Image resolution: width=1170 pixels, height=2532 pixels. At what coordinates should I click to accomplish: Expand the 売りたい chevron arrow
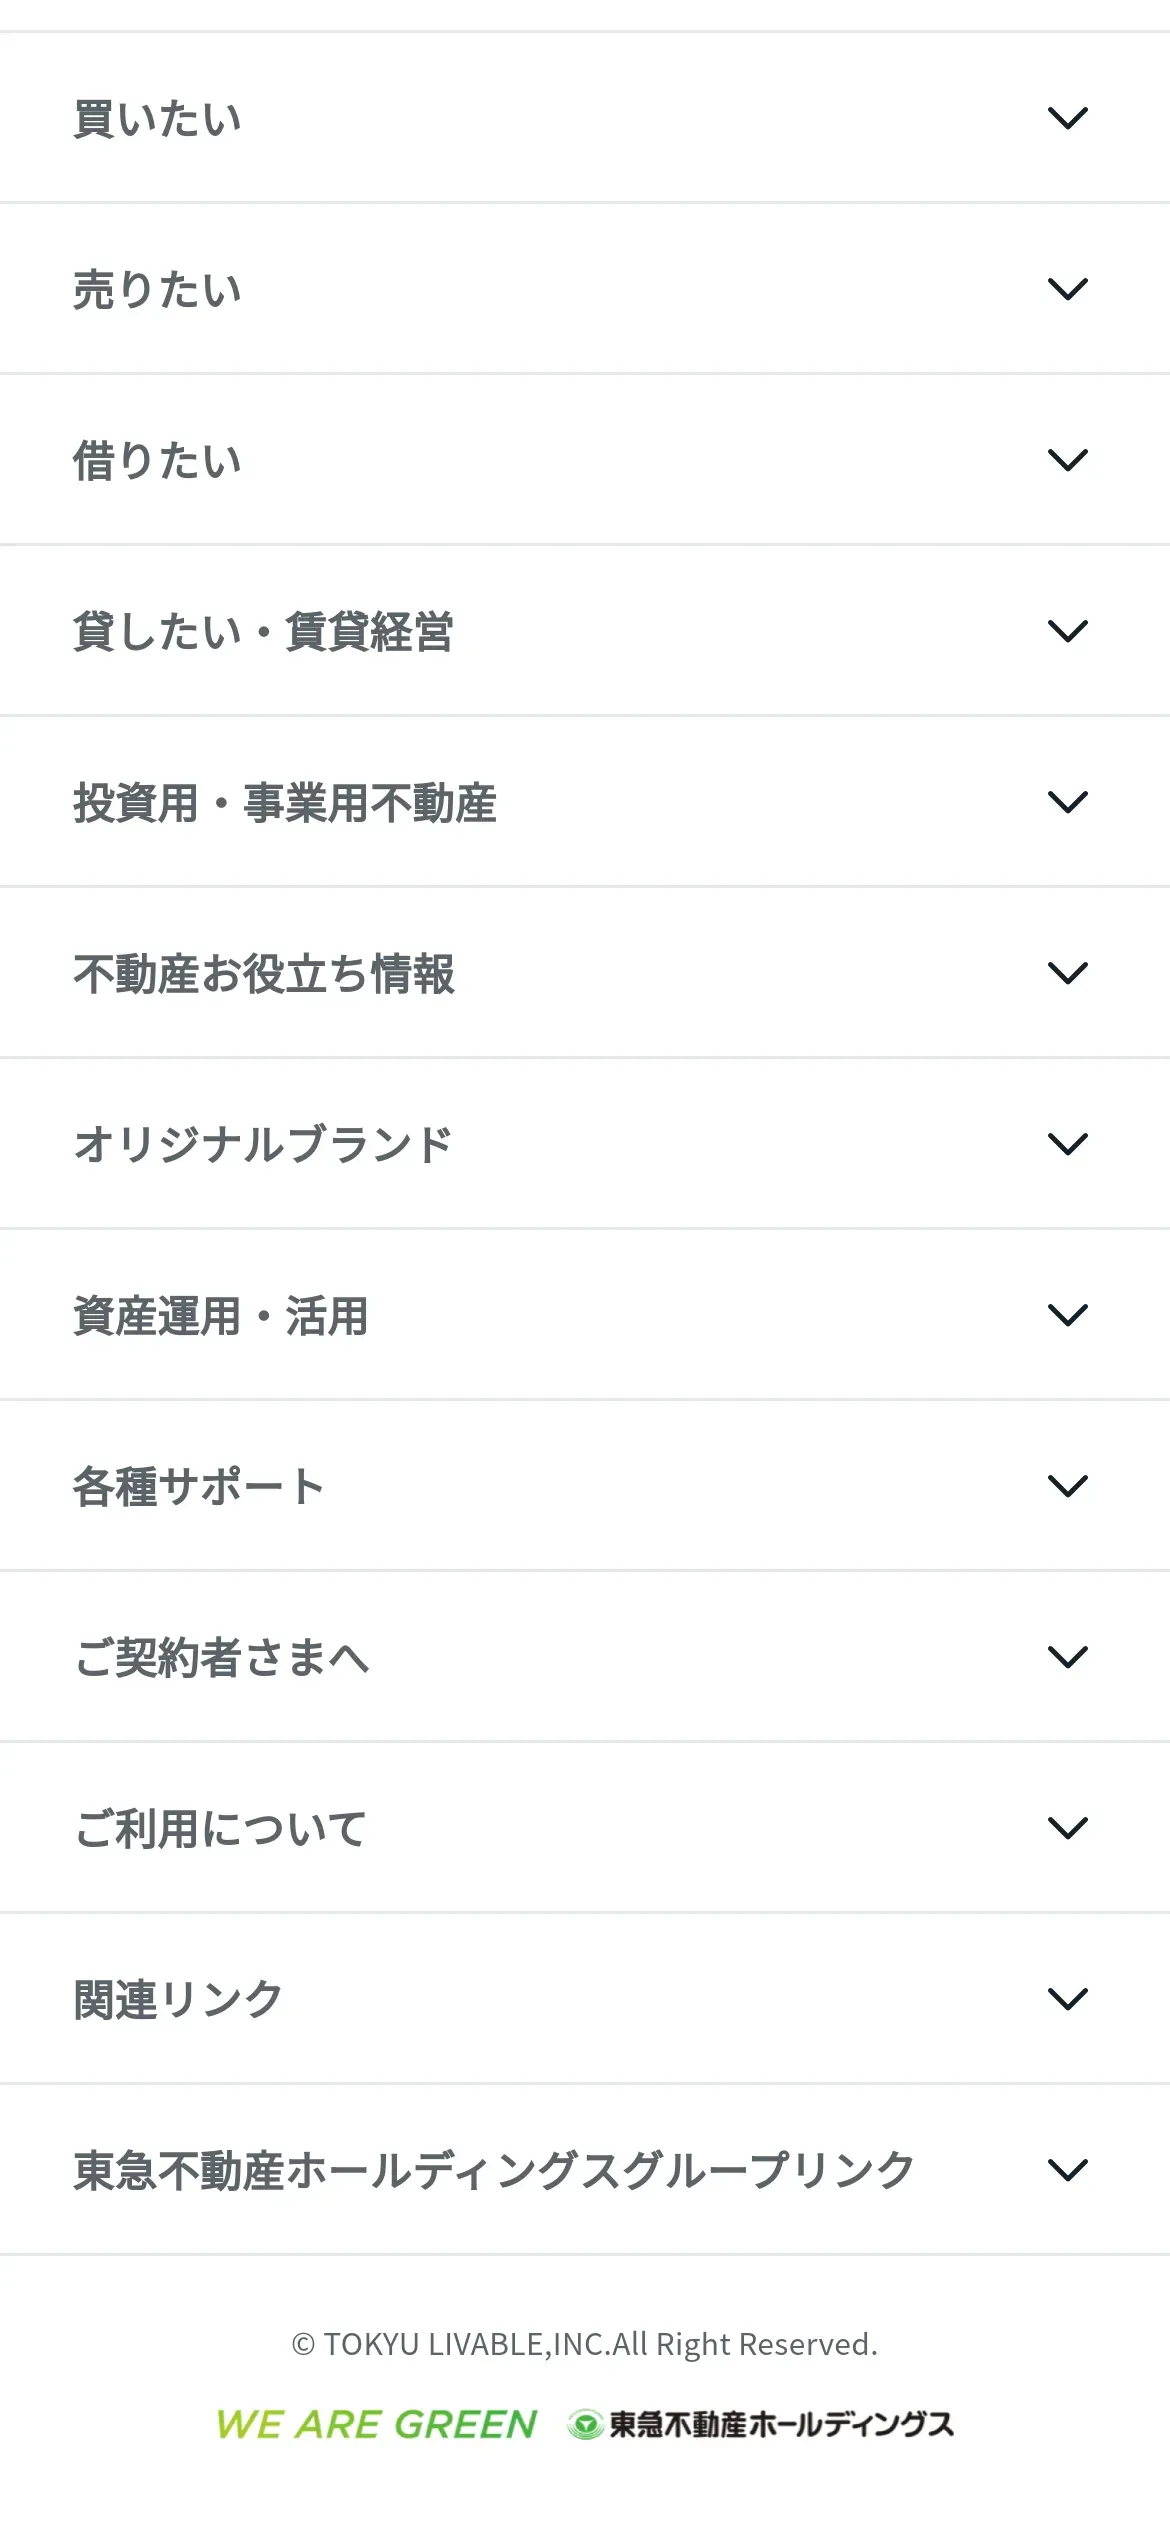pos(1067,289)
